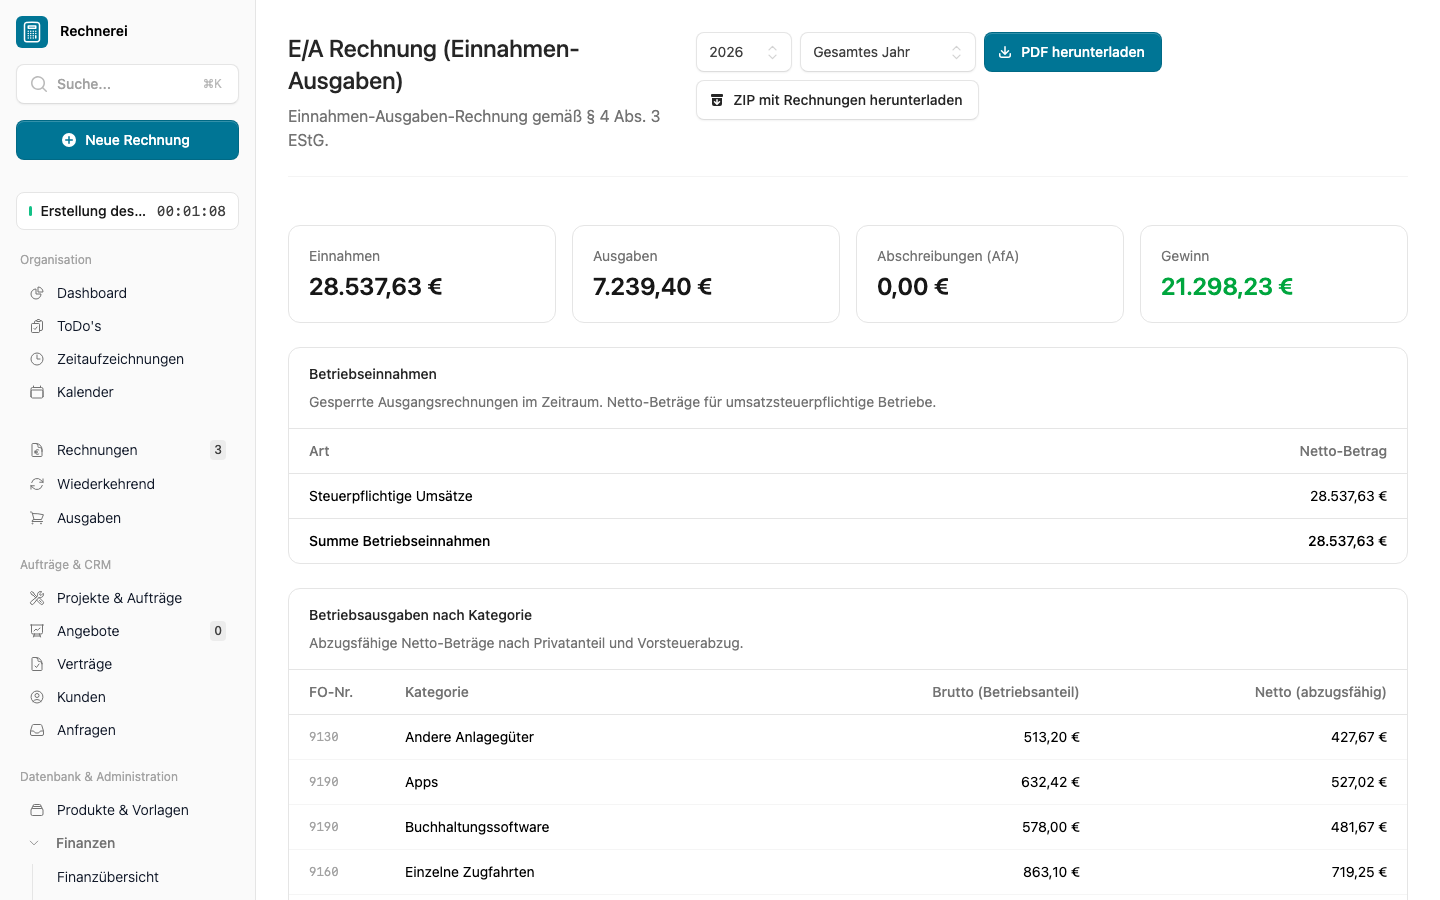The image size is (1440, 900).
Task: Click the Kunden person icon
Action: [x=37, y=697]
